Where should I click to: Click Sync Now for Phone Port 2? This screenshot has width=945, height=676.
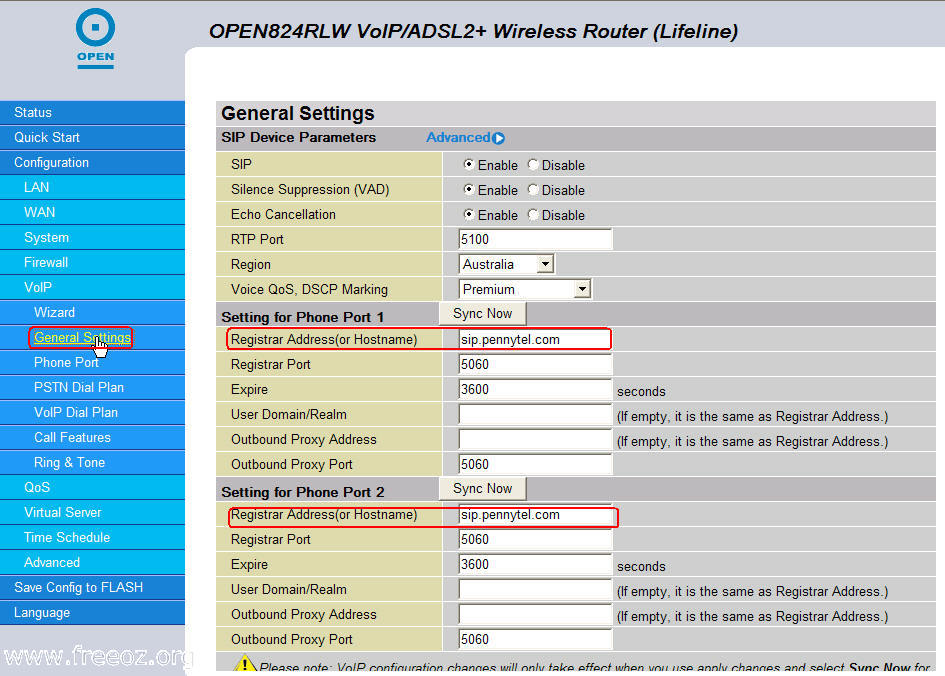point(482,488)
